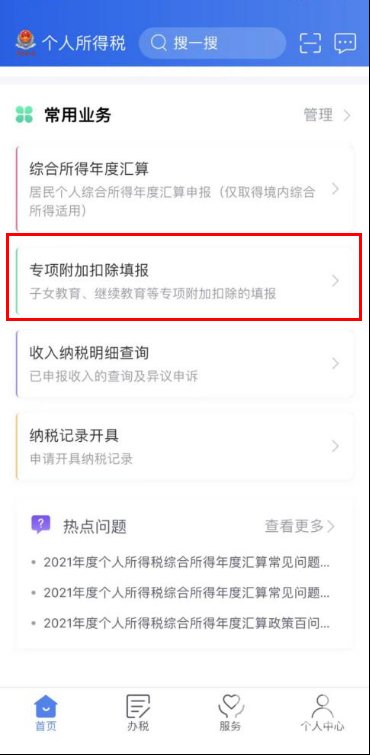Open the 专项附加扣除填报 entry

[x=185, y=281]
